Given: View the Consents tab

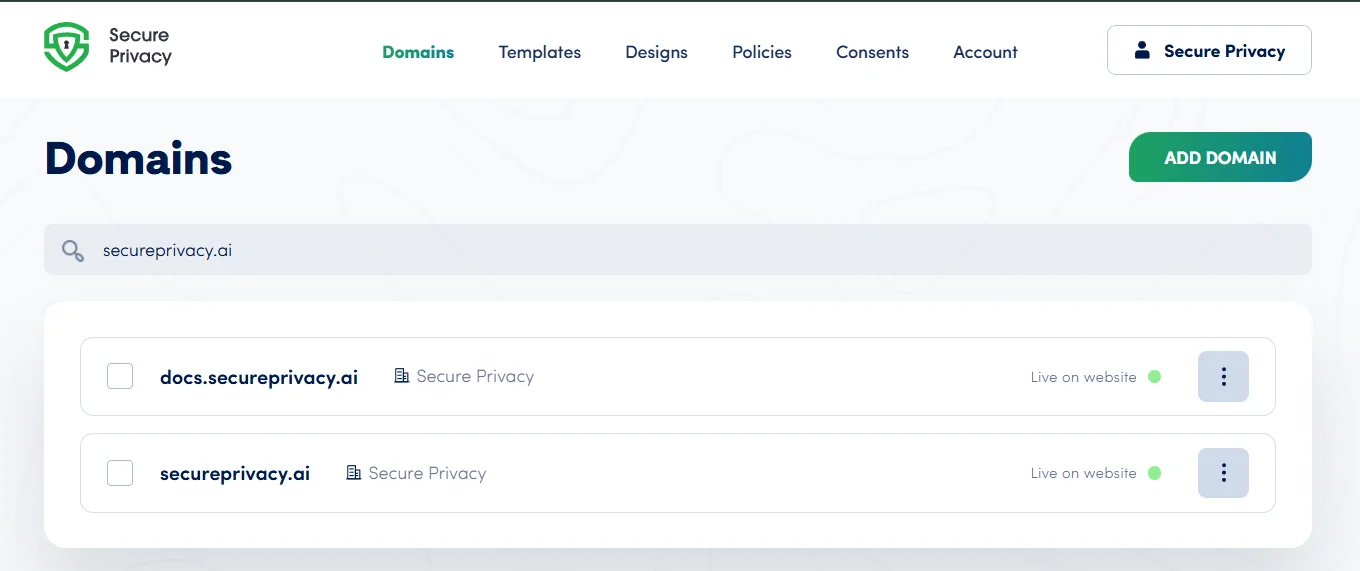Looking at the screenshot, I should tap(873, 52).
